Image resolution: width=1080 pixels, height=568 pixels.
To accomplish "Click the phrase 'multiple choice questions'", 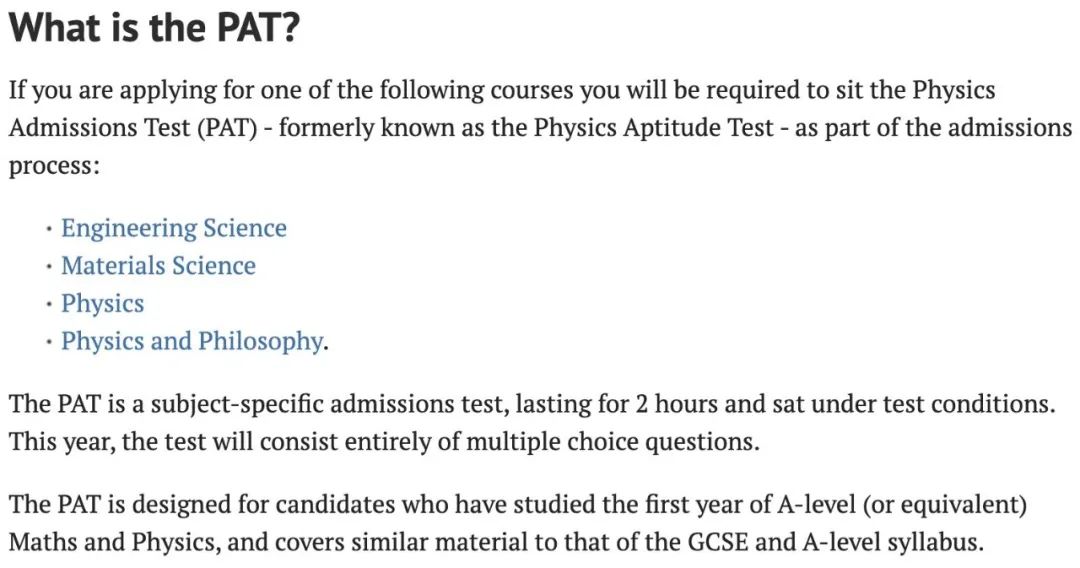I will (610, 442).
